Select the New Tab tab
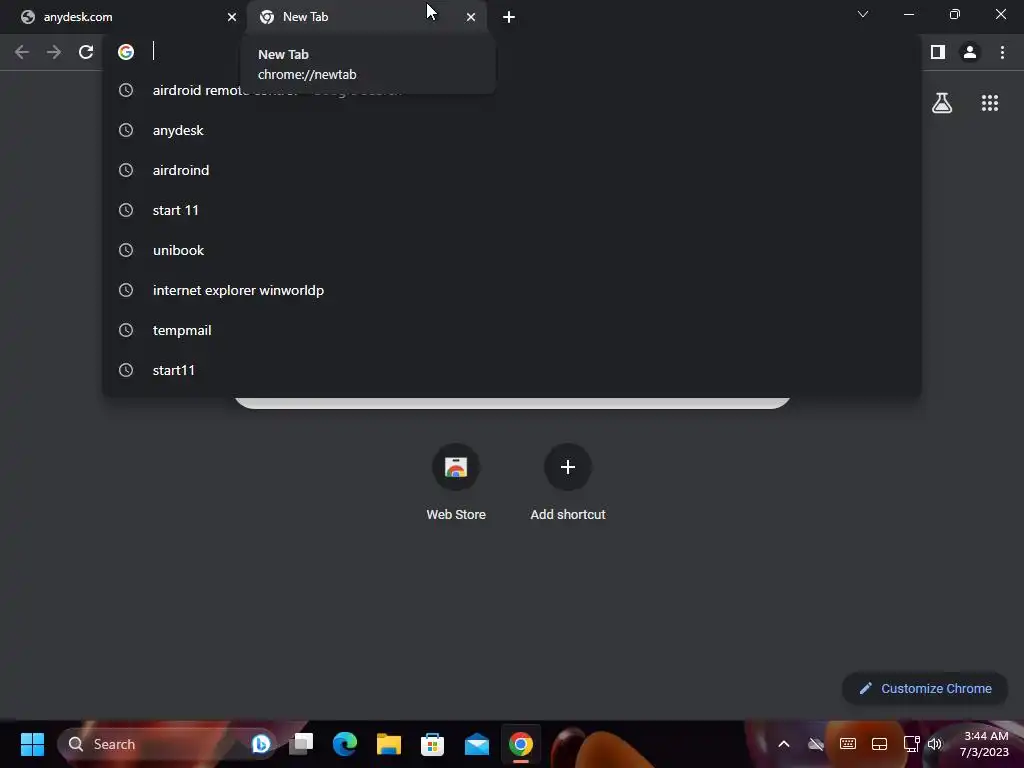This screenshot has height=768, width=1024. [367, 17]
